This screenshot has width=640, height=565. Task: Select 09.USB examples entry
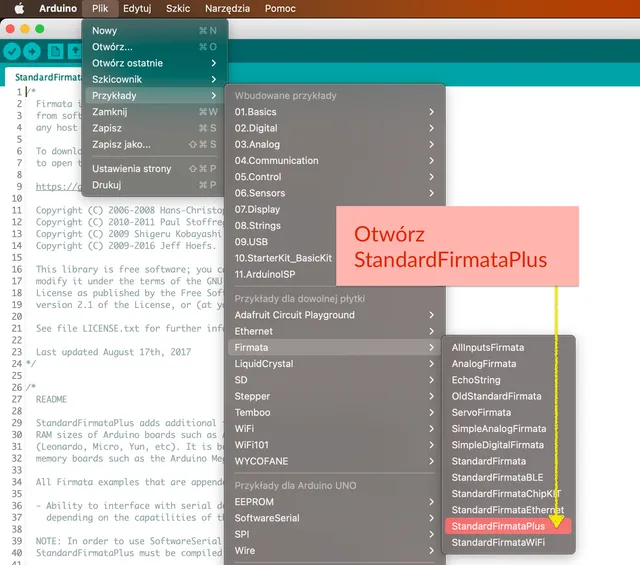tap(282, 242)
